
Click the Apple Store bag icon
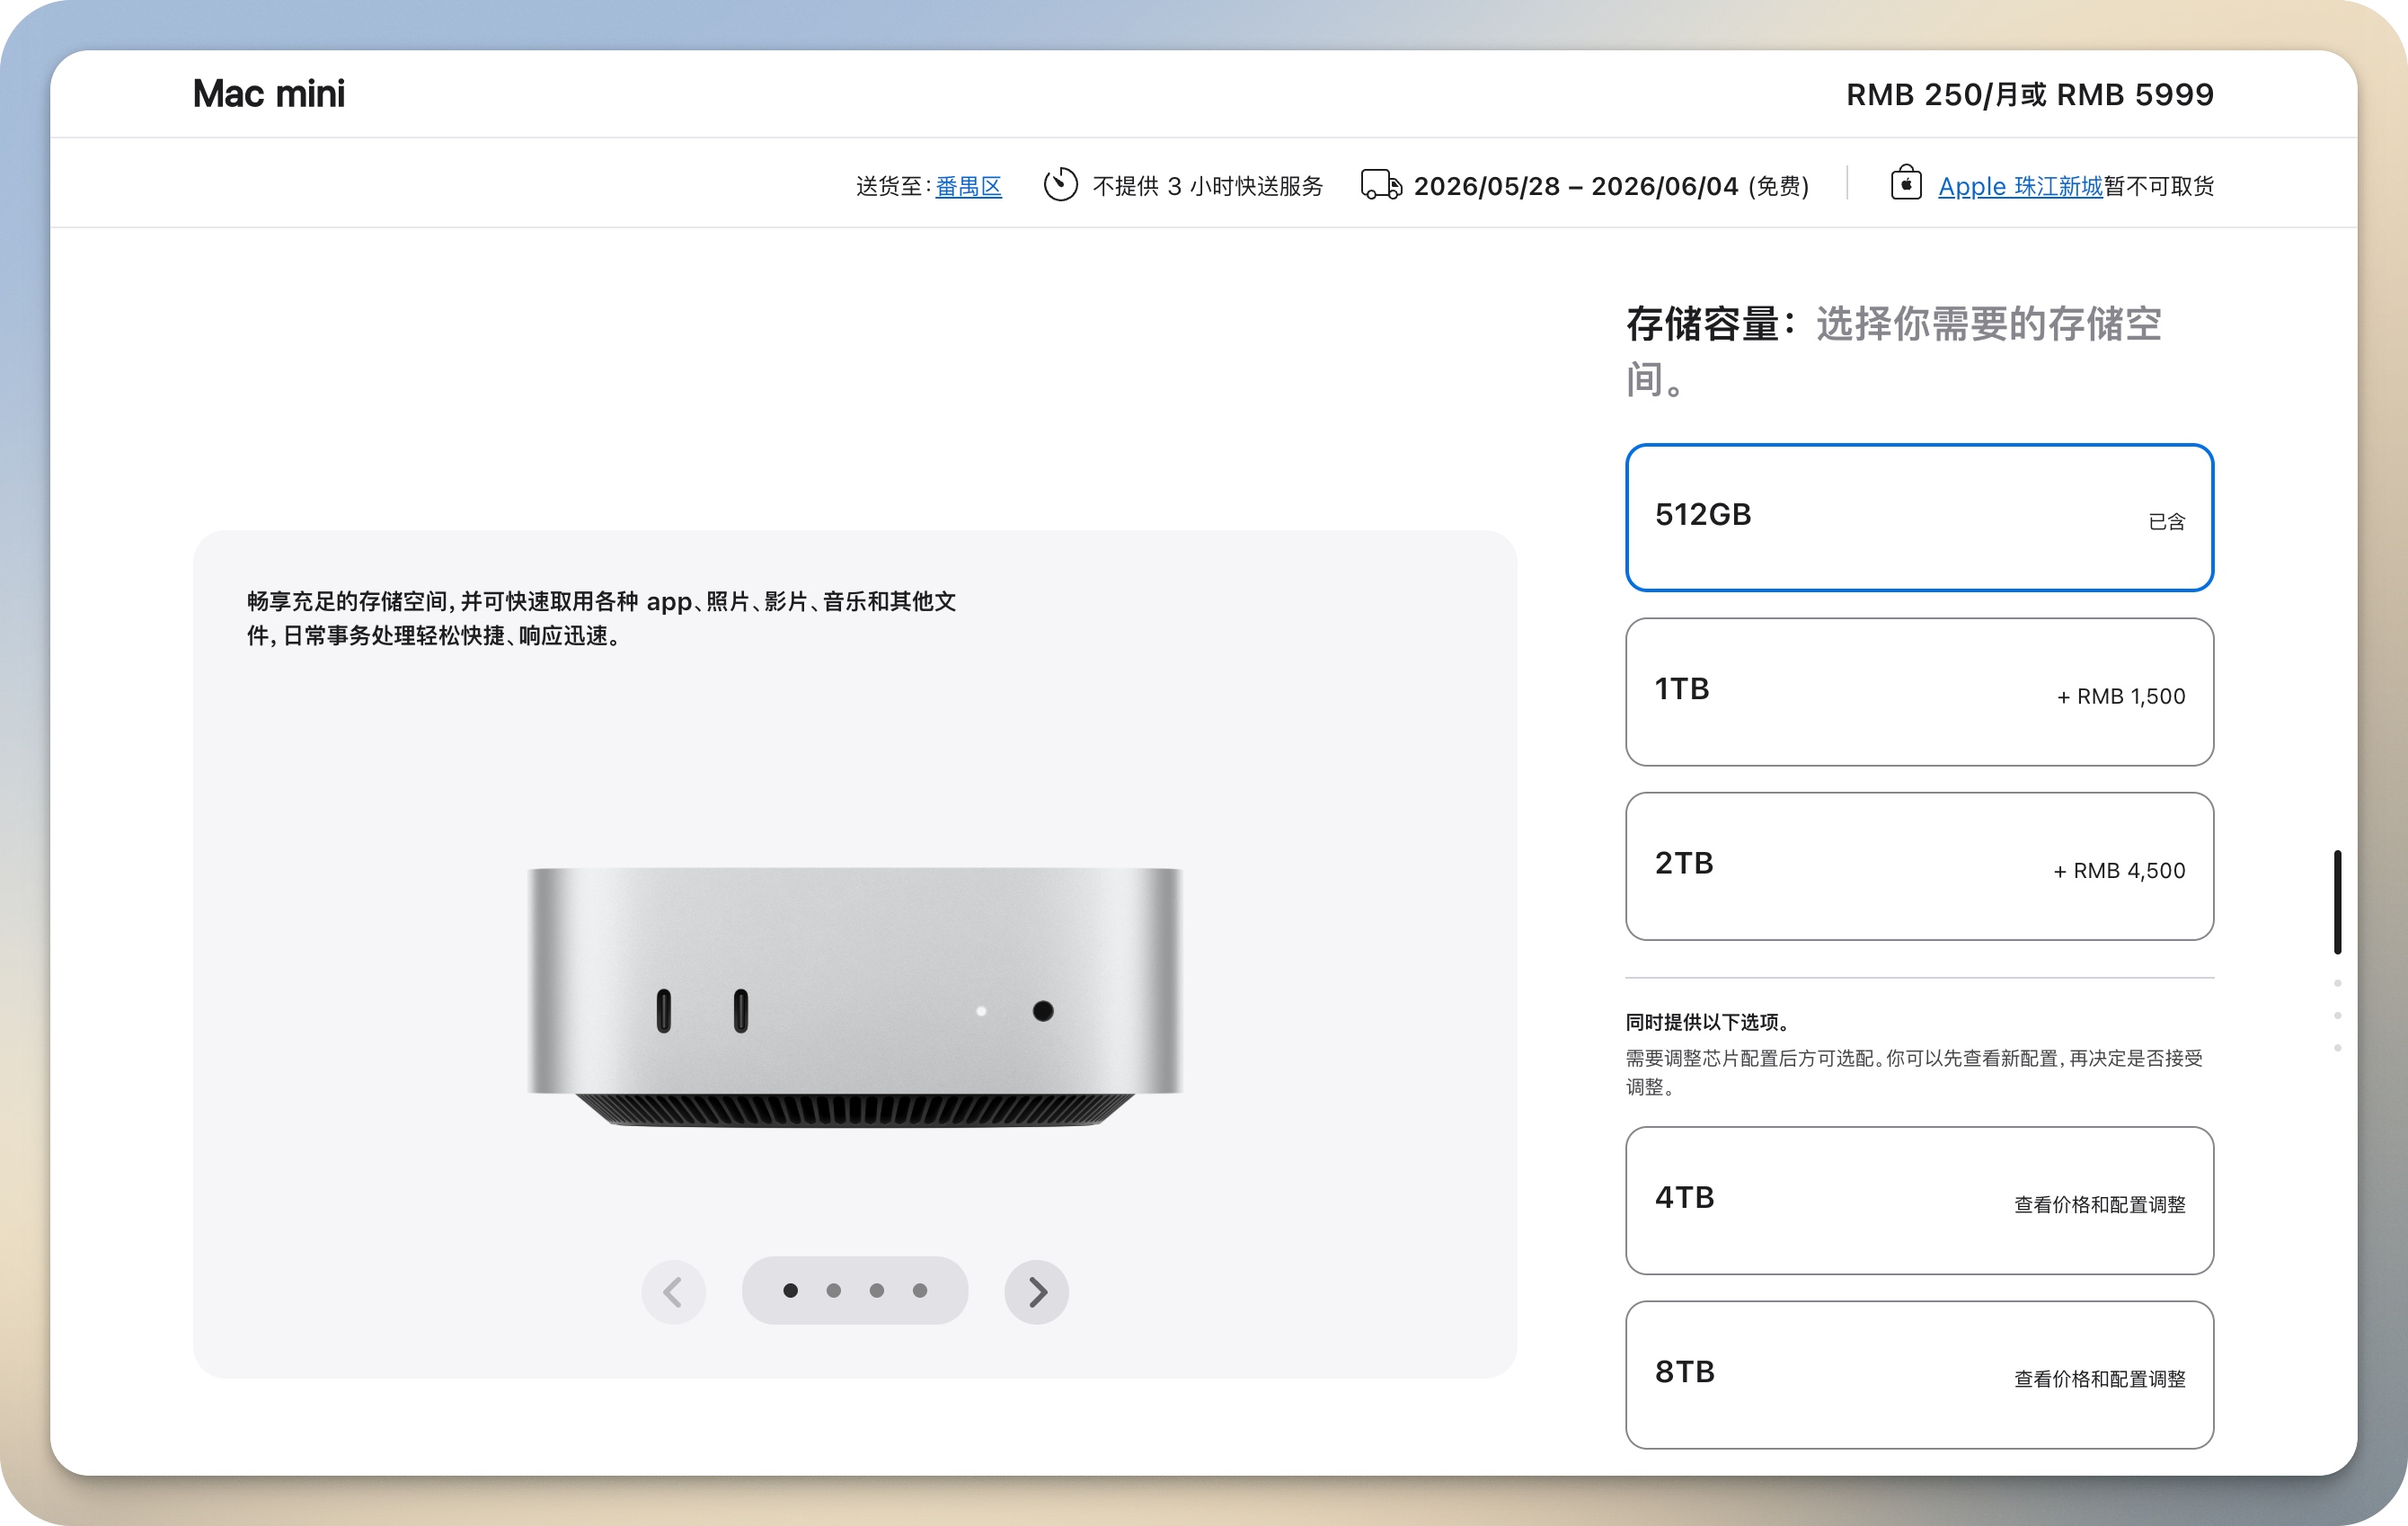1906,183
